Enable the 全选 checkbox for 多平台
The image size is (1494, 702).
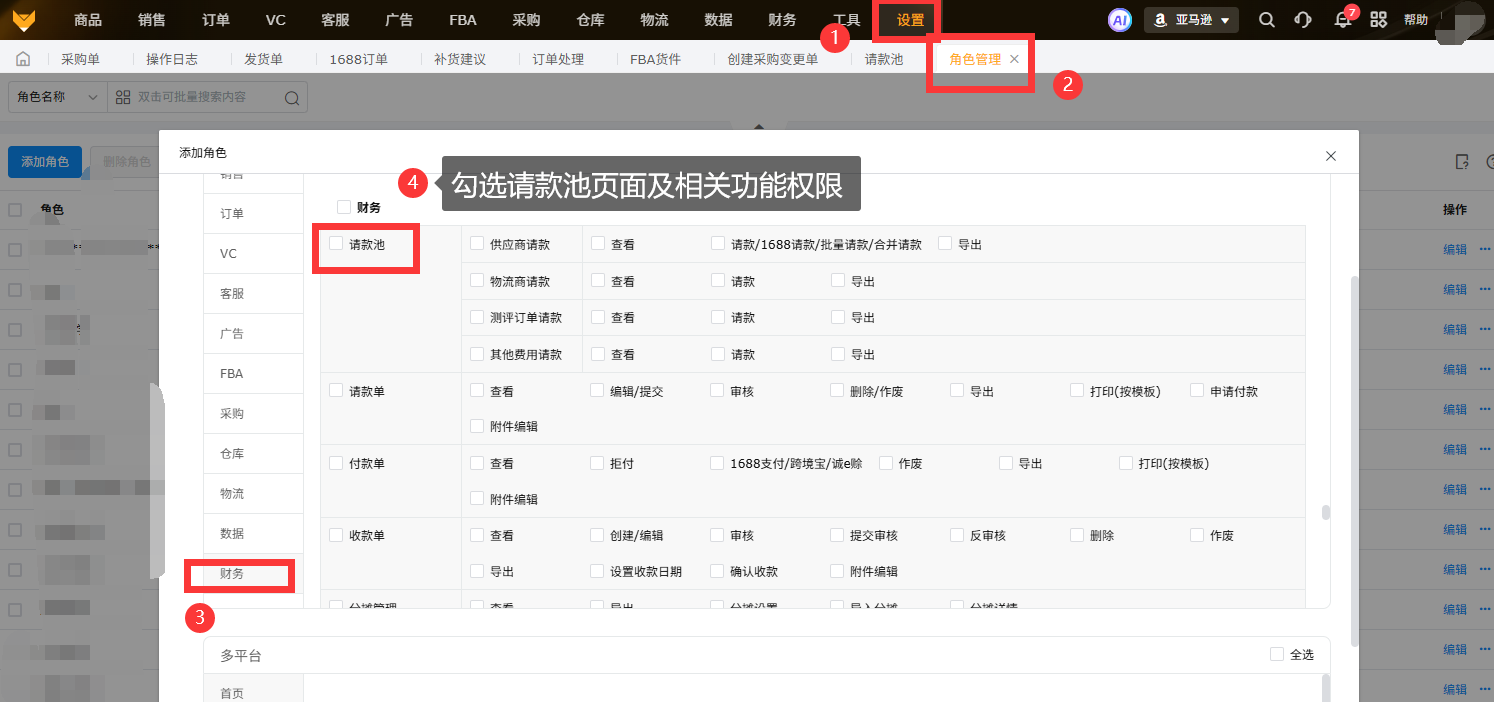click(1277, 654)
